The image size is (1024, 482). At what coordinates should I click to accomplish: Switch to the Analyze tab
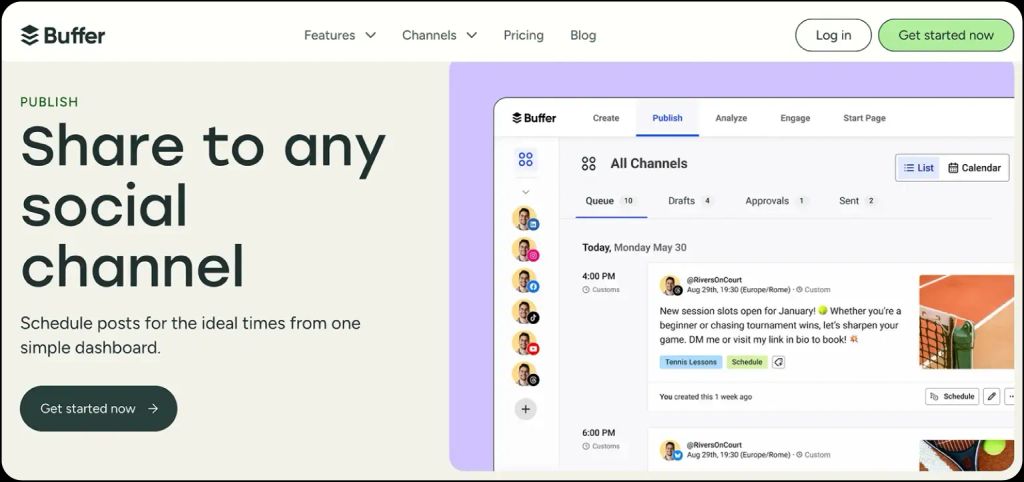[x=731, y=118]
